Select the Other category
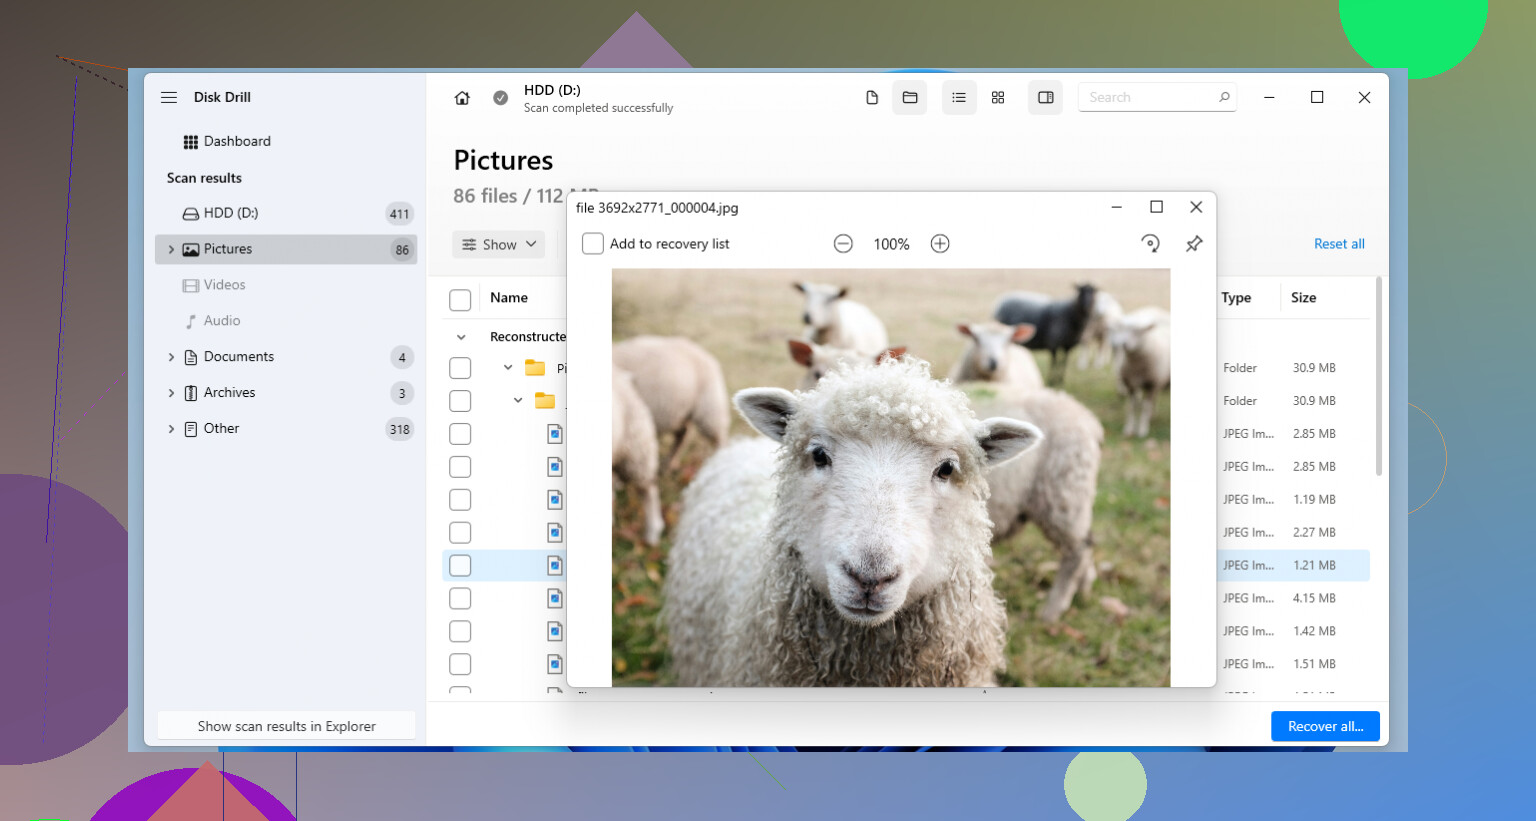This screenshot has height=821, width=1536. tap(286, 429)
